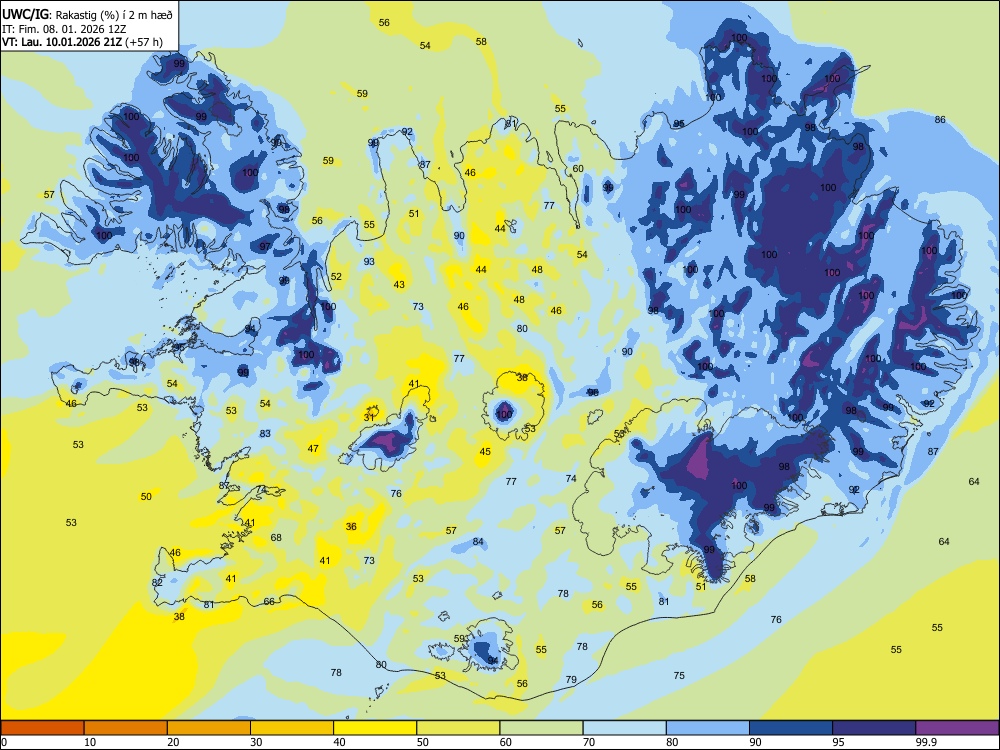Click the humidity value 52 on the map
This screenshot has width=1000, height=750.
tap(336, 276)
